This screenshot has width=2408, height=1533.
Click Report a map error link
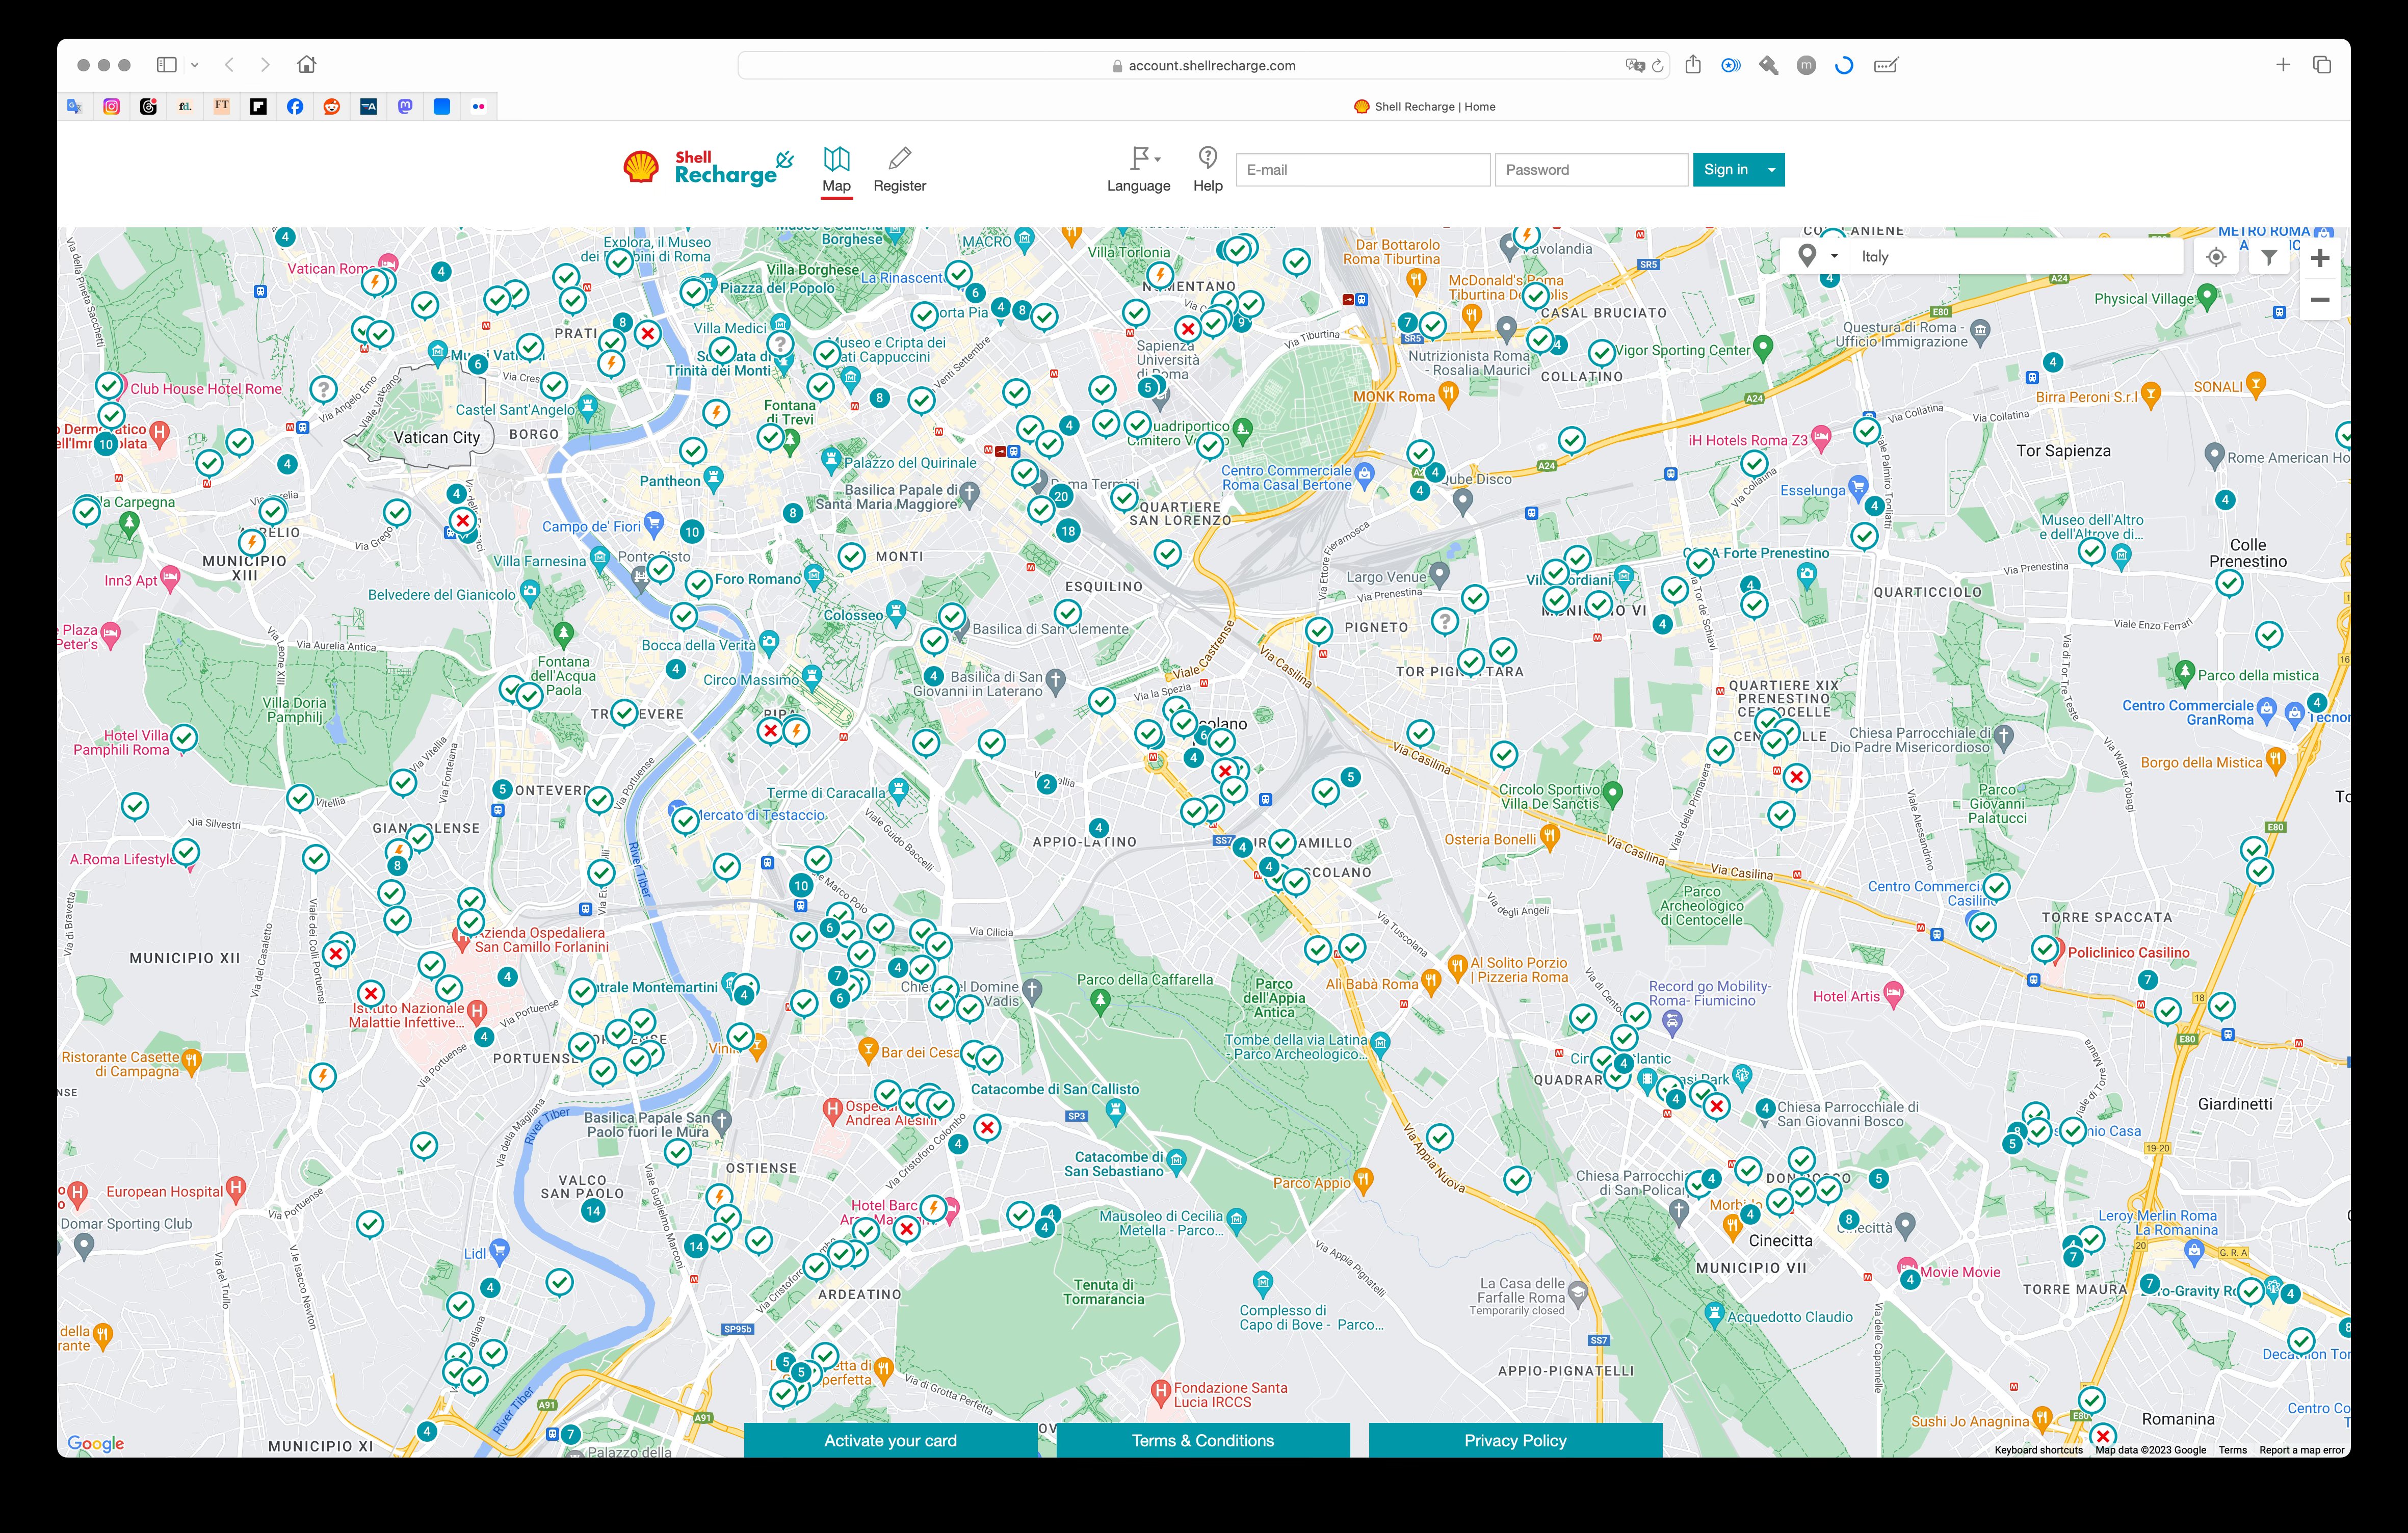[2301, 1450]
